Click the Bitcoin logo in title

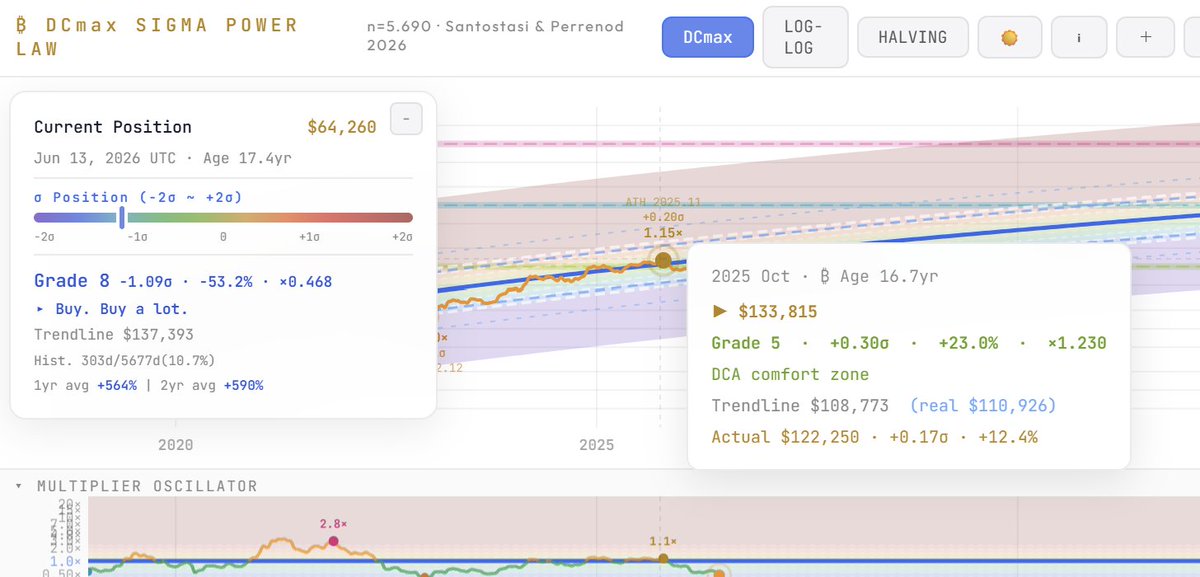click(x=21, y=25)
